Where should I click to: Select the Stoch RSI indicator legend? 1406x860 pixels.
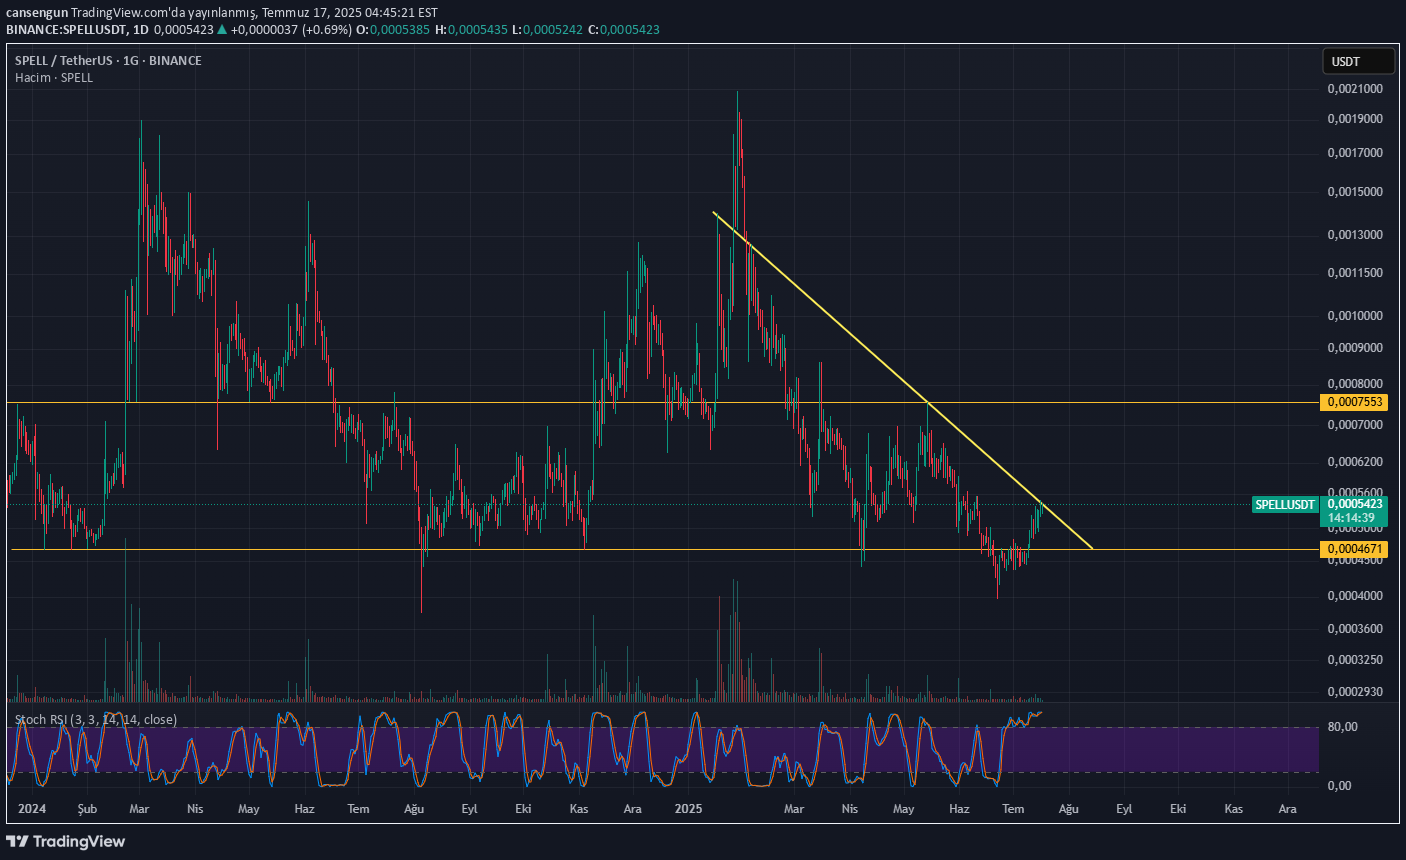click(x=96, y=719)
